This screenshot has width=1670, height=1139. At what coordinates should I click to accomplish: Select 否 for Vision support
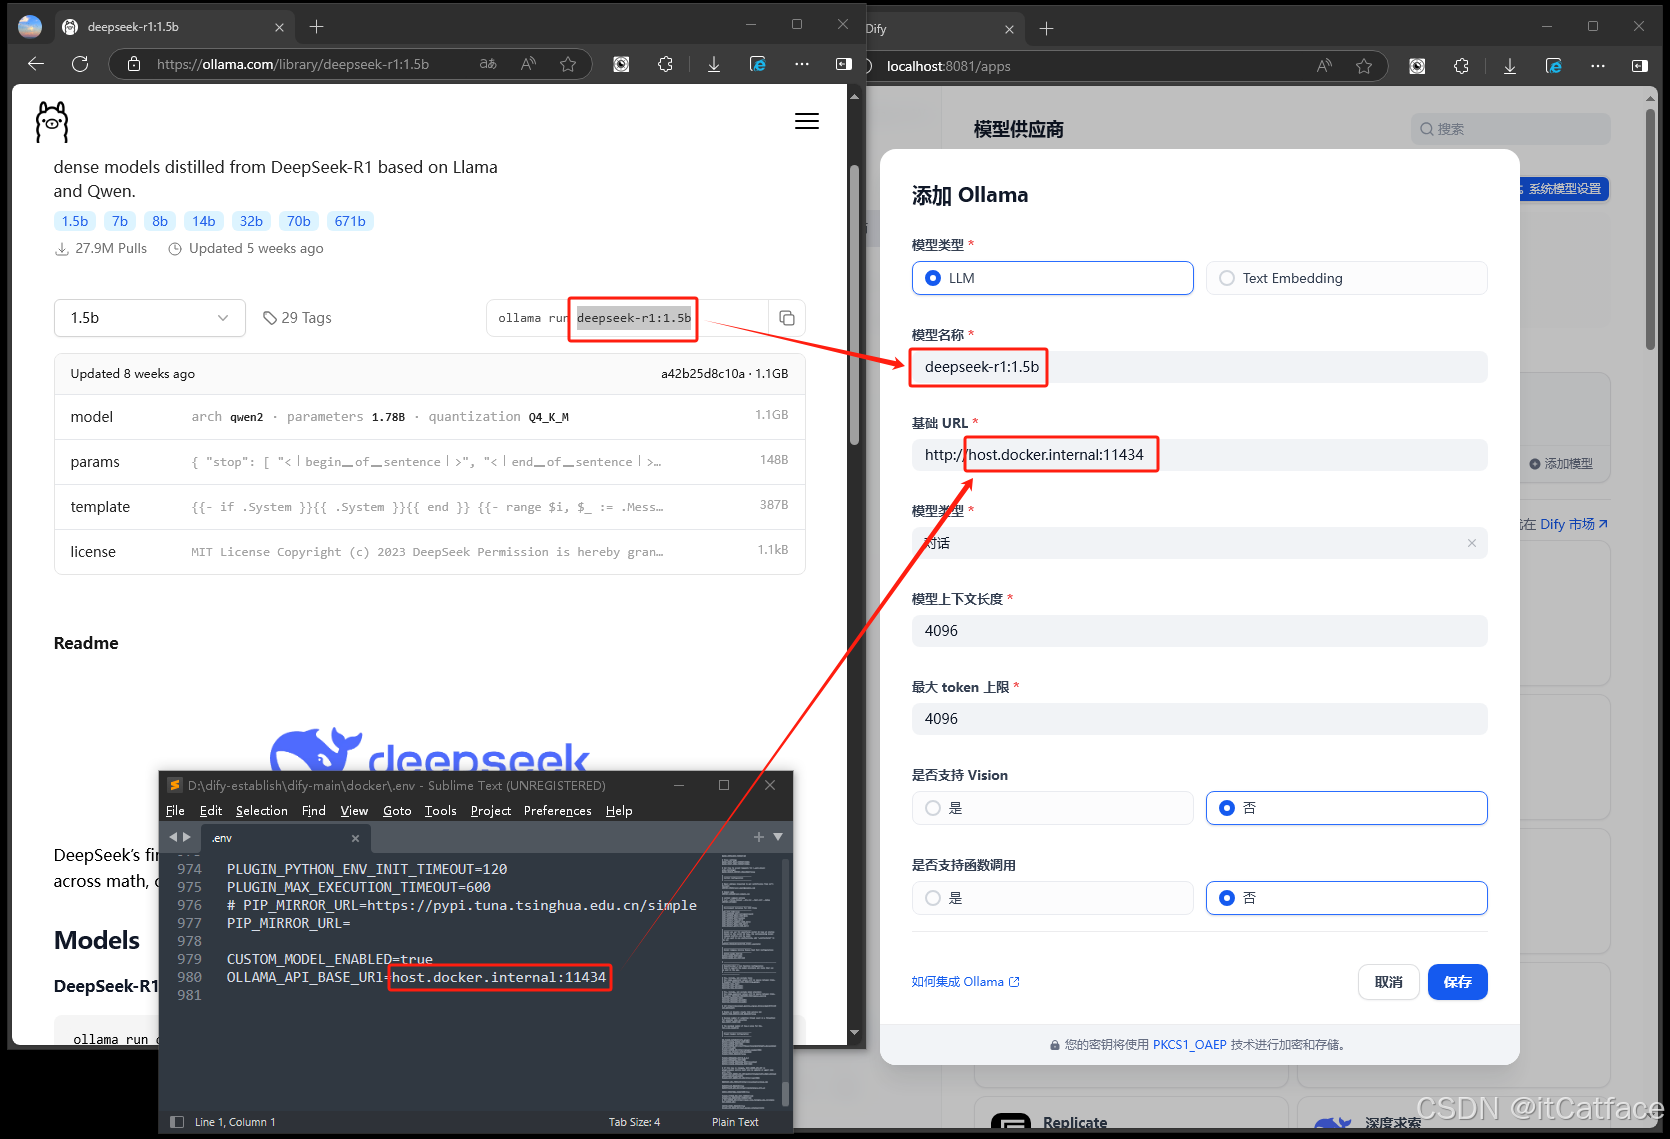click(1346, 808)
